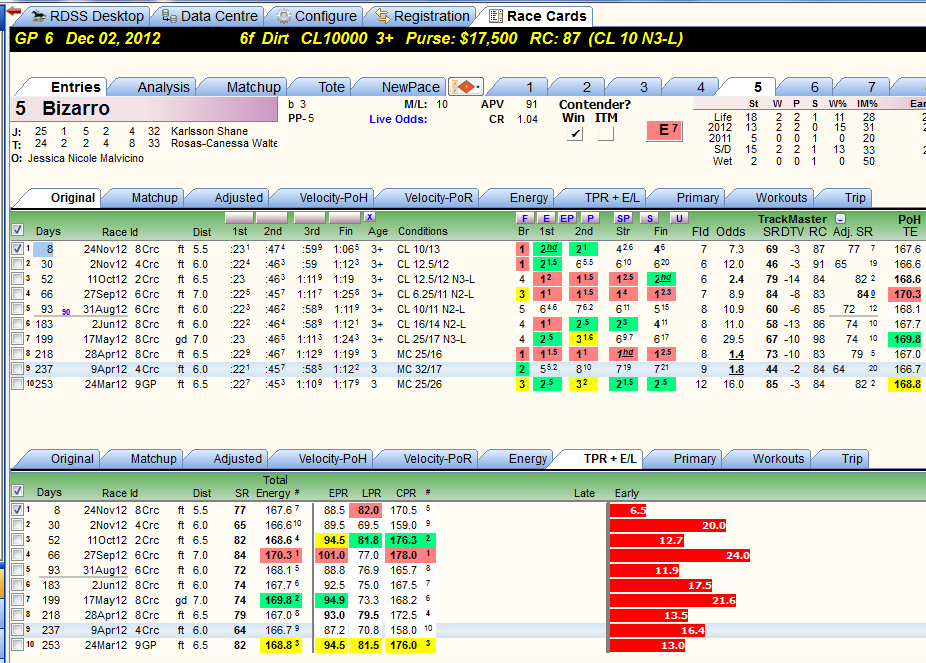The height and width of the screenshot is (663, 926).
Task: Click the blank button above the 1st column
Action: 239,217
